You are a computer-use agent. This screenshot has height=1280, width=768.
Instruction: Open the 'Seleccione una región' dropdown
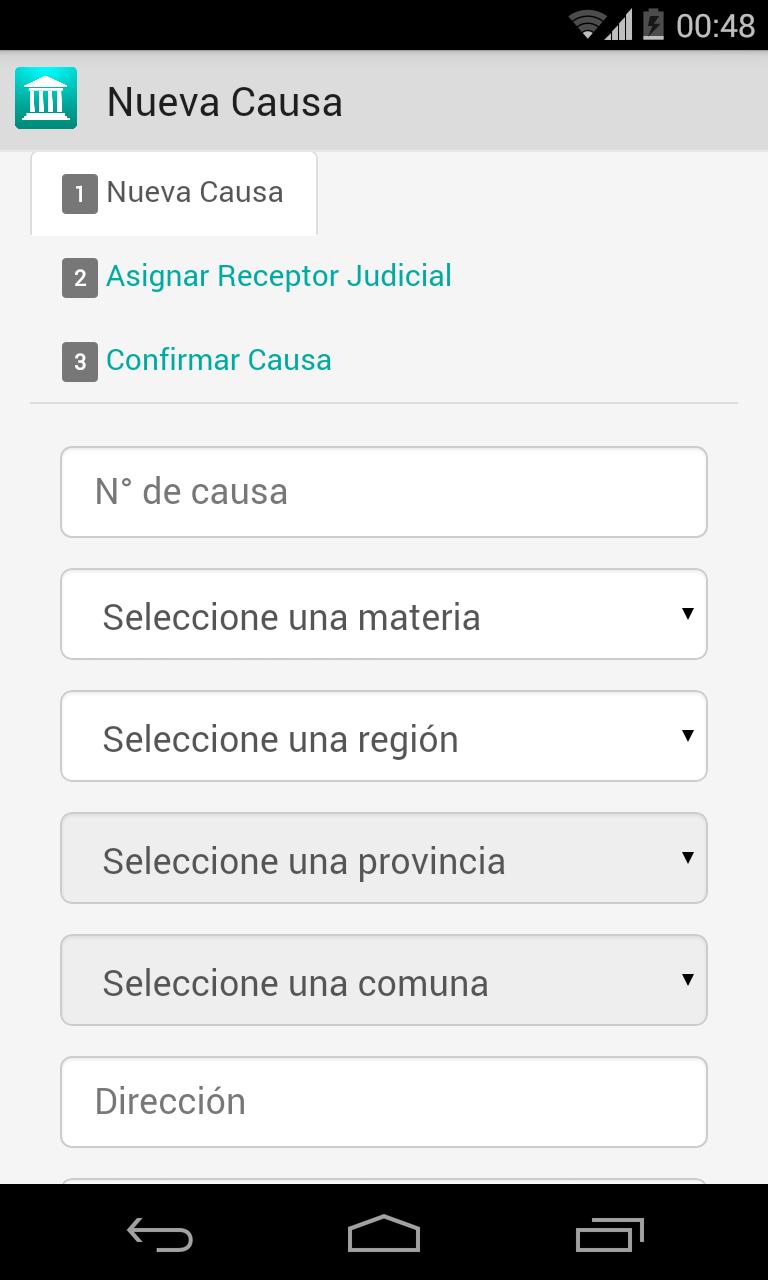pos(383,736)
